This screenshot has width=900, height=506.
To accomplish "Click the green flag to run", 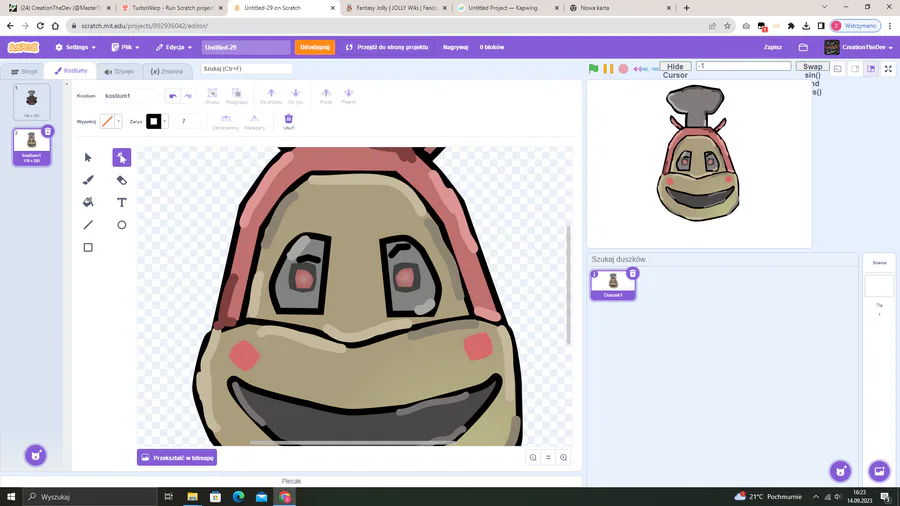I will pyautogui.click(x=593, y=69).
